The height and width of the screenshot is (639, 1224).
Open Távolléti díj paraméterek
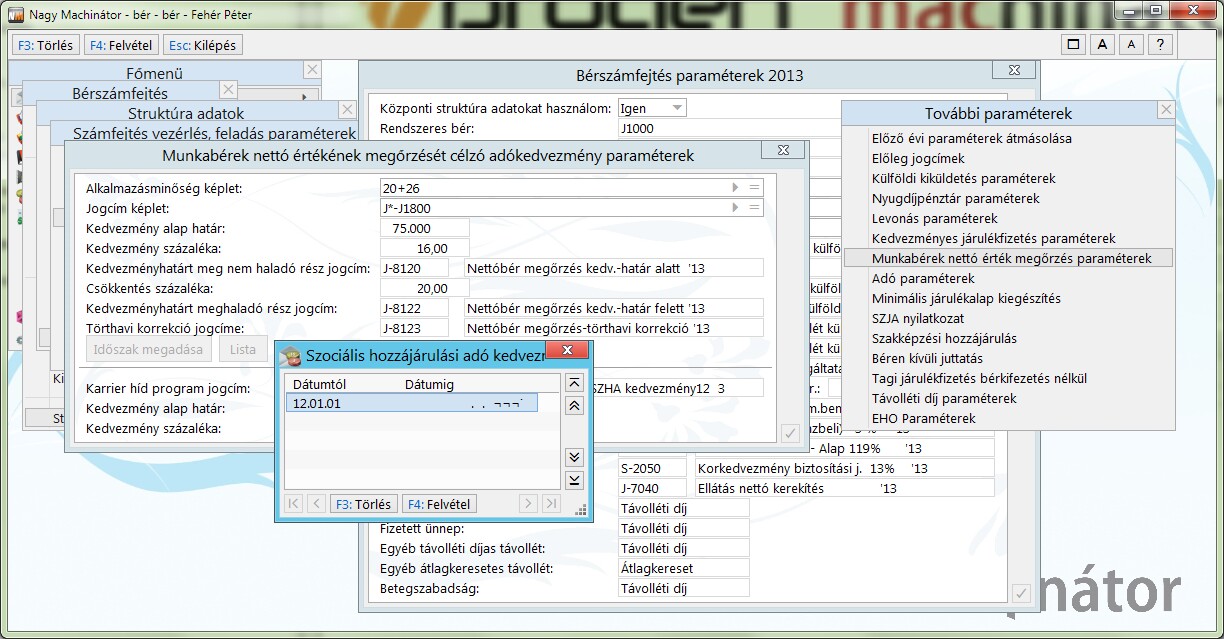944,398
